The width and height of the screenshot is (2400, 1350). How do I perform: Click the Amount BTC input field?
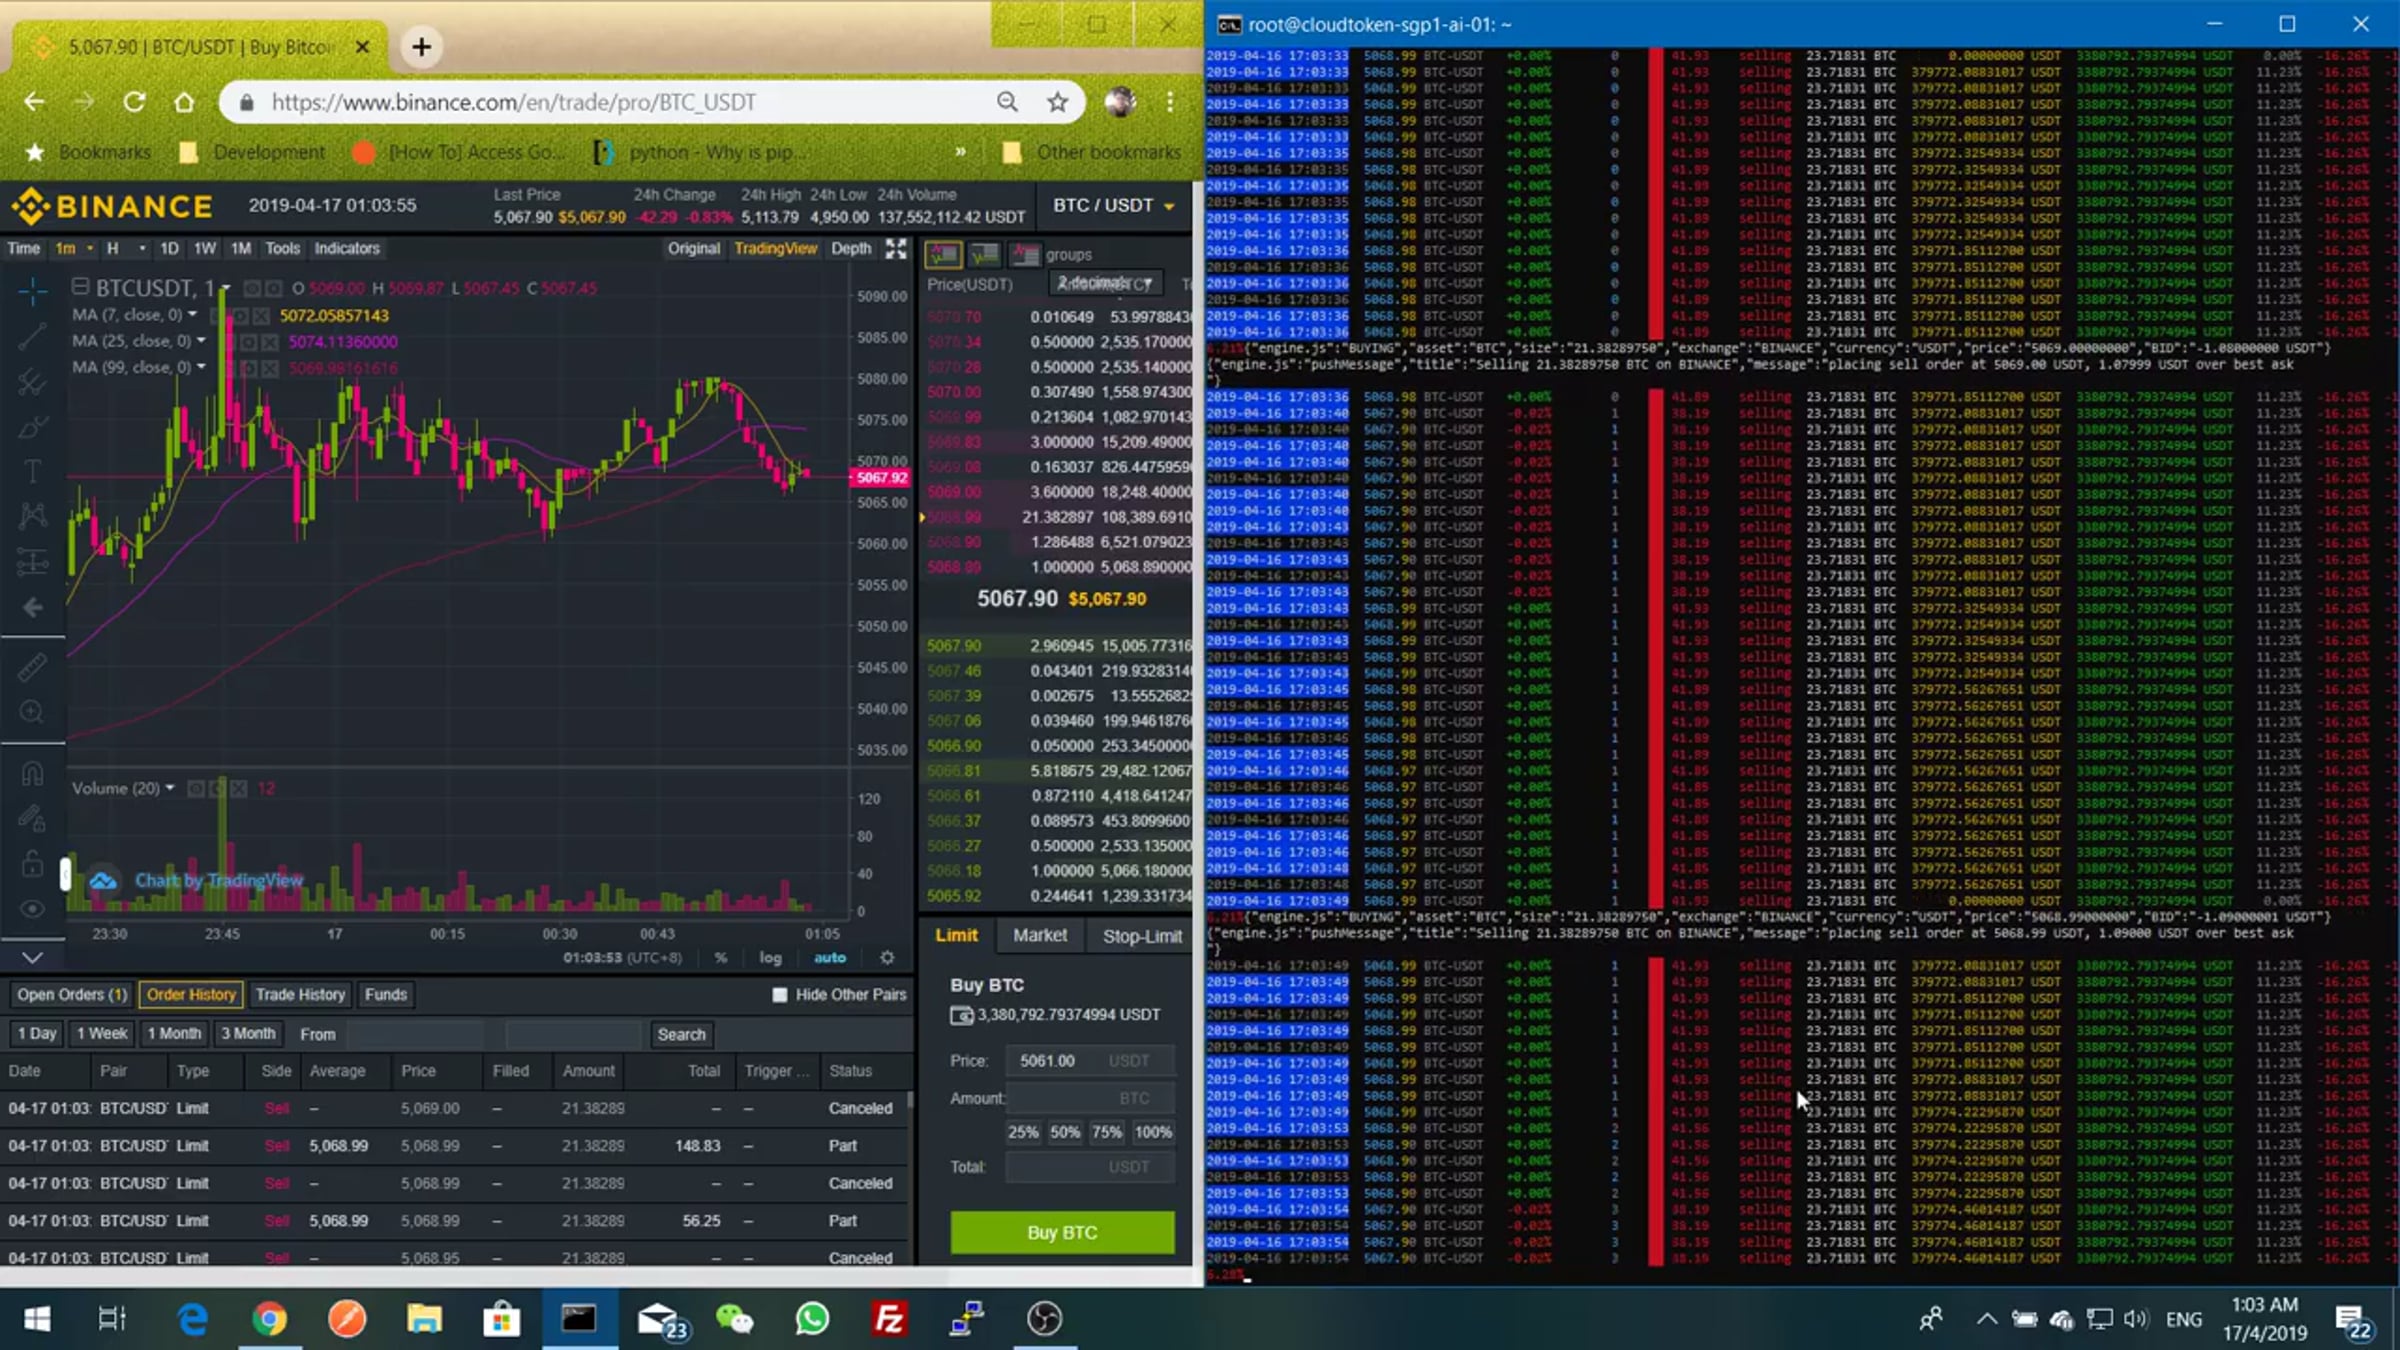pyautogui.click(x=1090, y=1098)
